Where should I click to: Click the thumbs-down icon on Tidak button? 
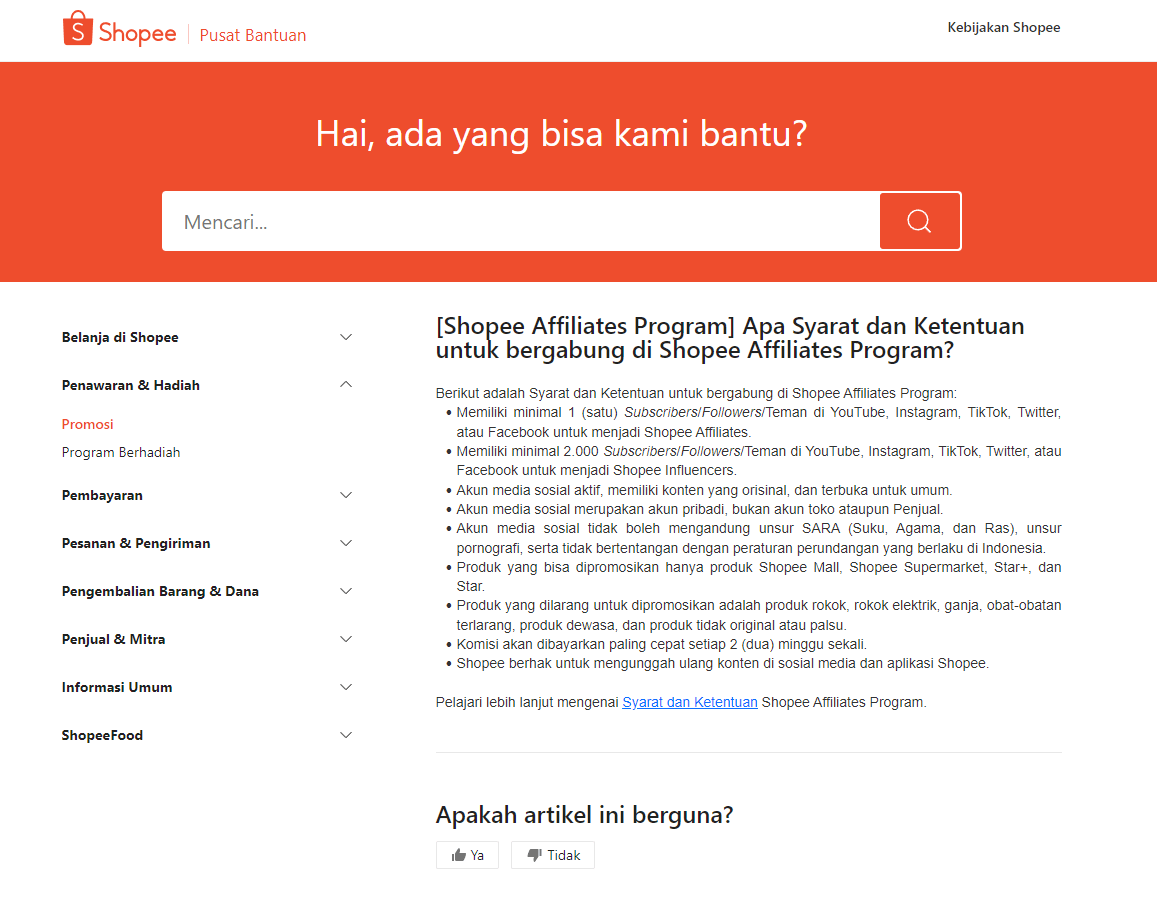pyautogui.click(x=533, y=854)
